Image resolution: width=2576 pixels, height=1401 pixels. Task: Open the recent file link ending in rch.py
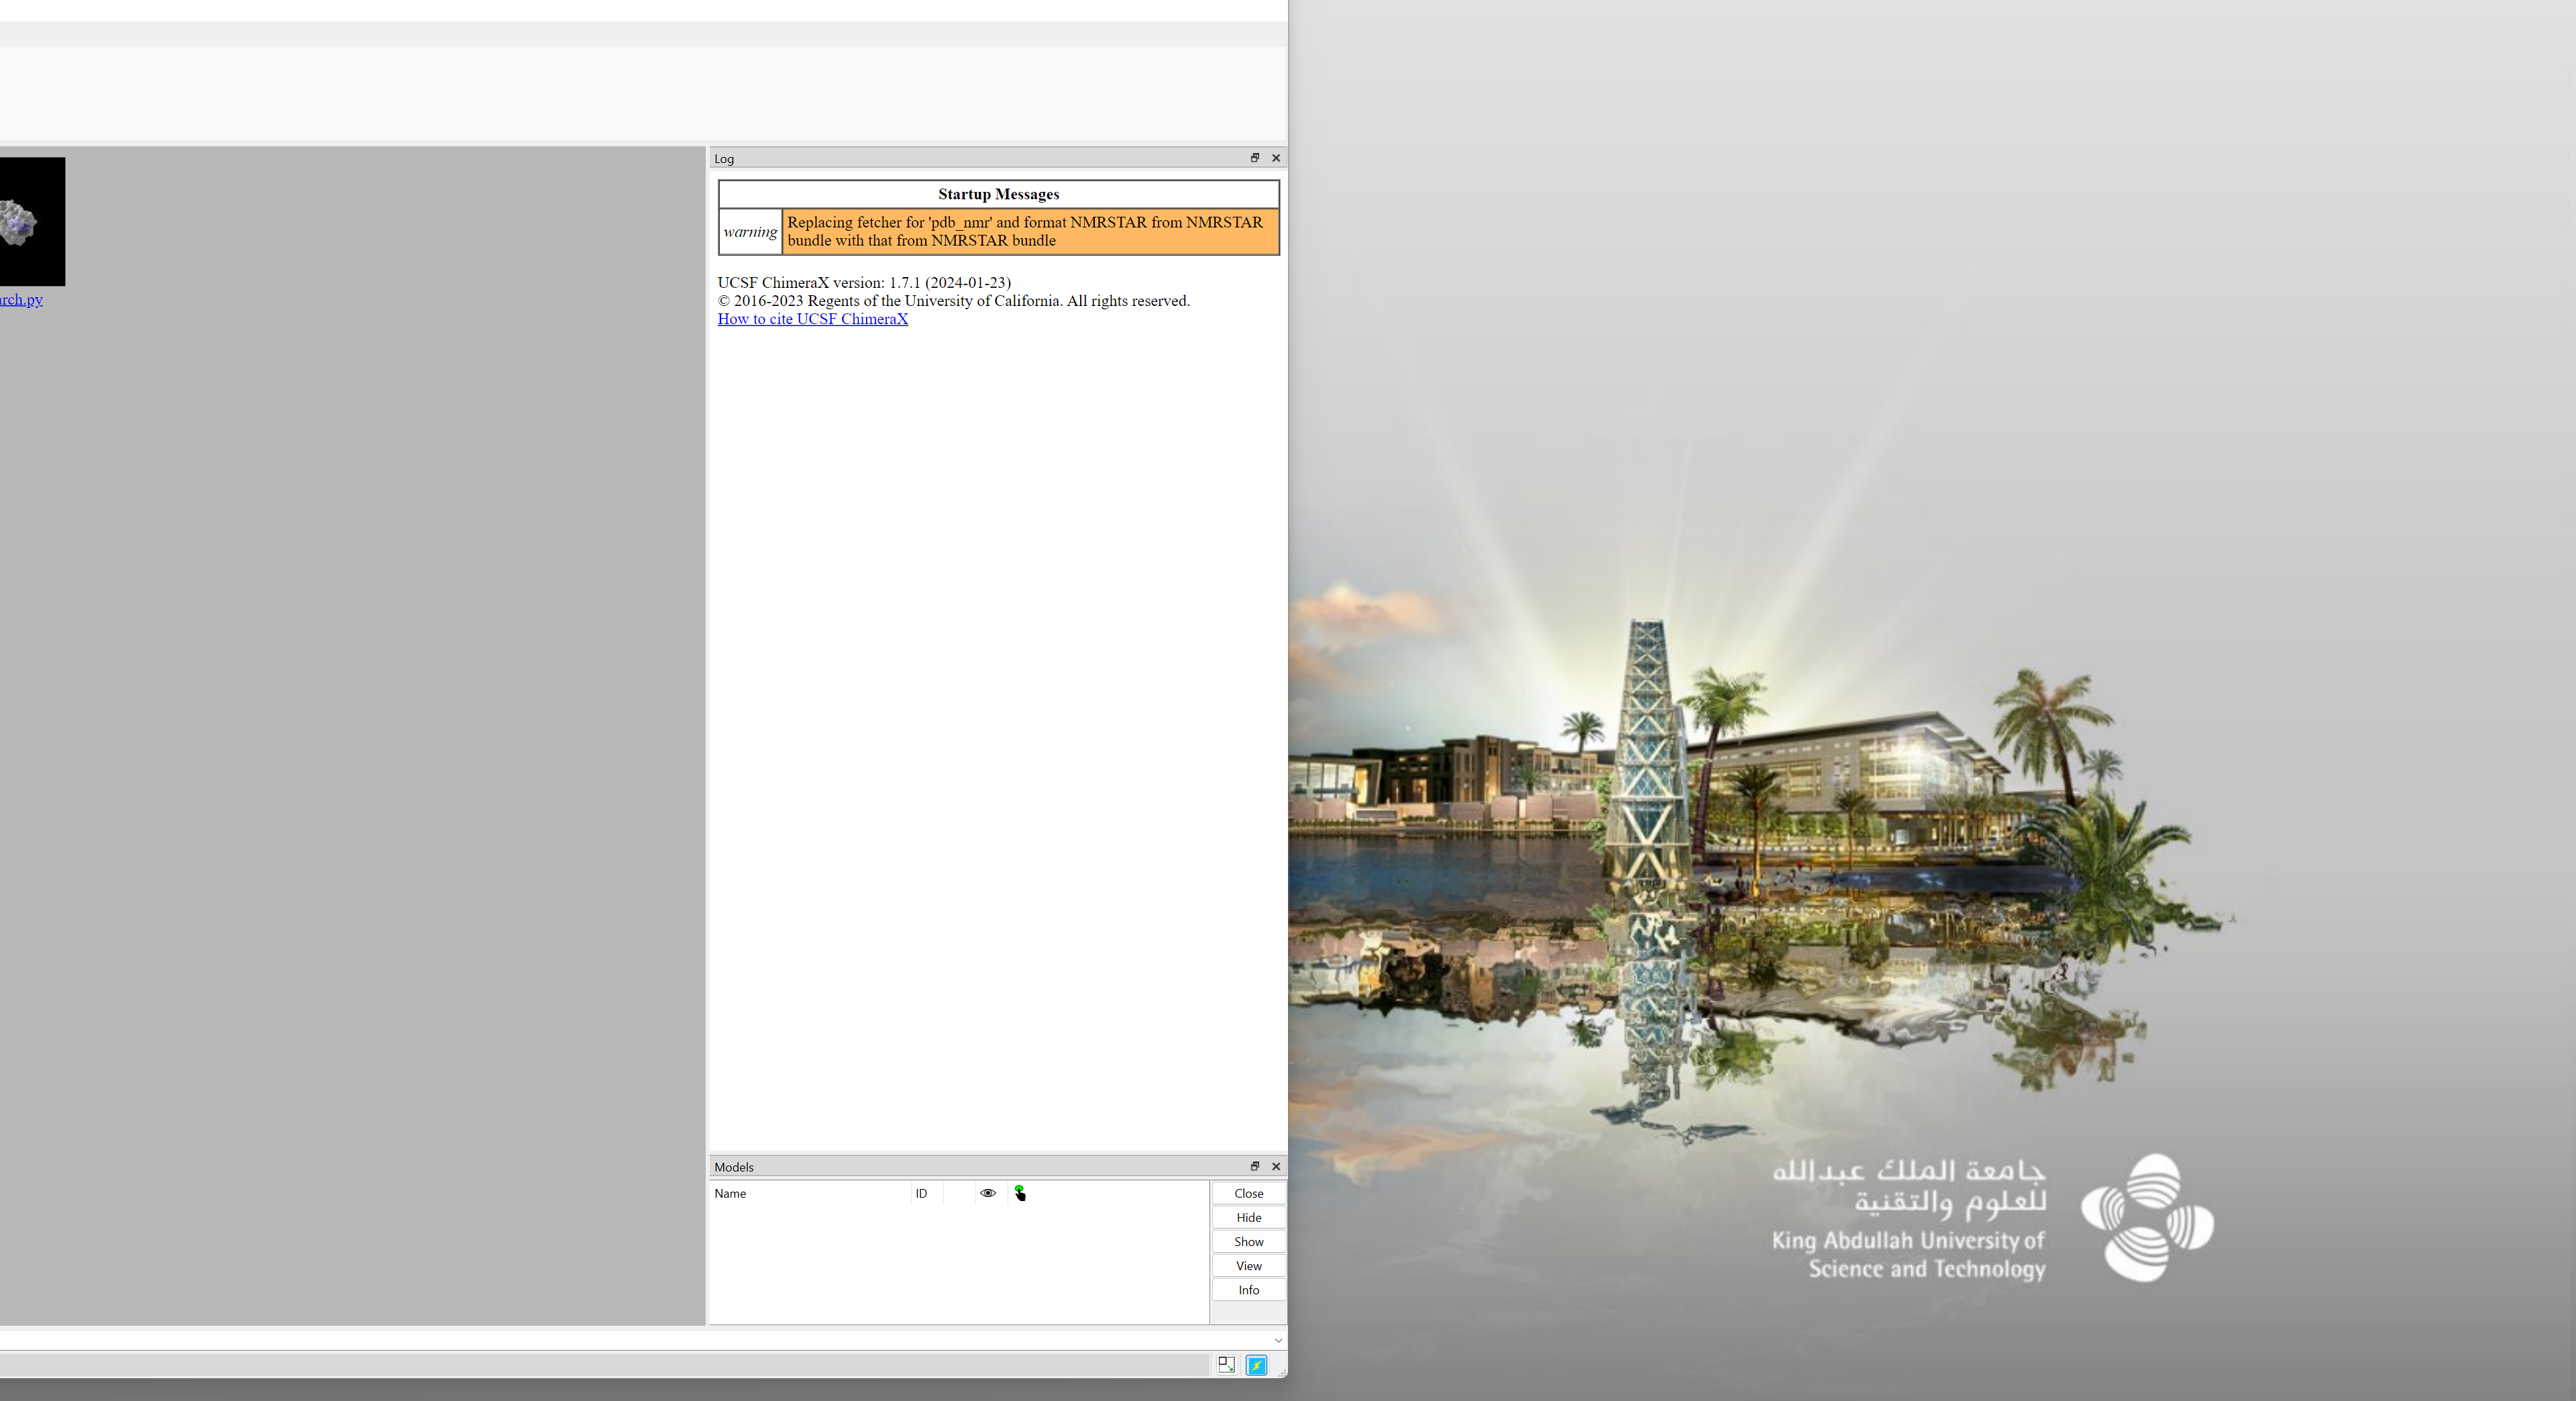click(20, 299)
